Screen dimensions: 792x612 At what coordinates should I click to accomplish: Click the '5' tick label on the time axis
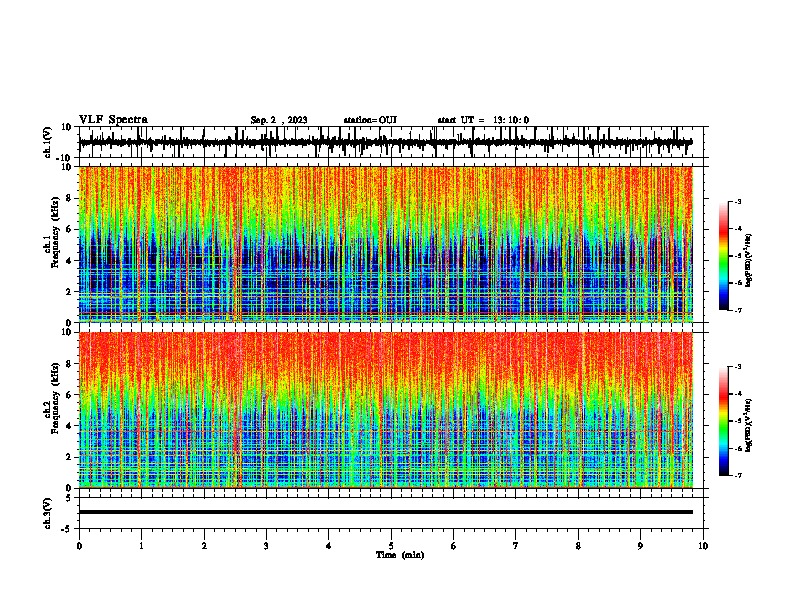click(x=391, y=546)
